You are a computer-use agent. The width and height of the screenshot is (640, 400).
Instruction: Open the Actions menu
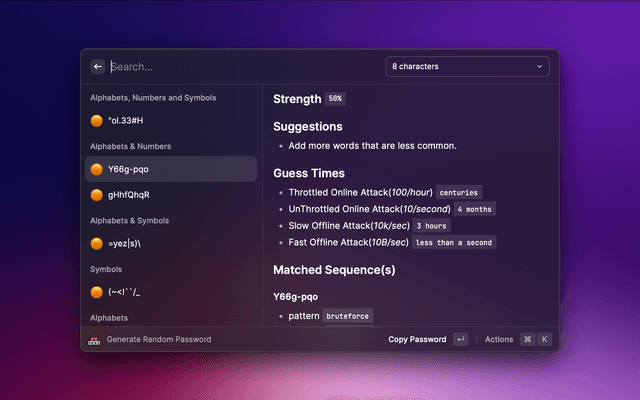pos(498,340)
